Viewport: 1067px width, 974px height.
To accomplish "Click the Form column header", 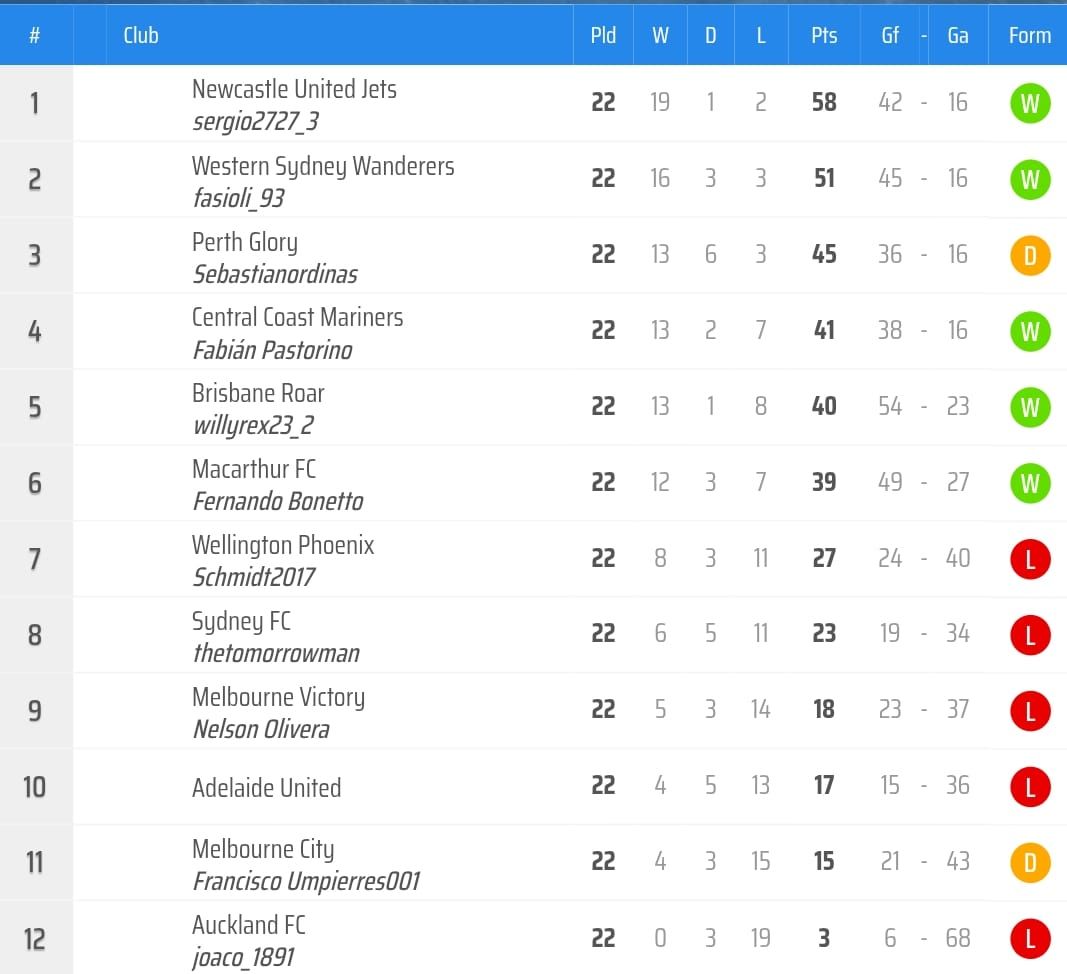I will click(1029, 35).
